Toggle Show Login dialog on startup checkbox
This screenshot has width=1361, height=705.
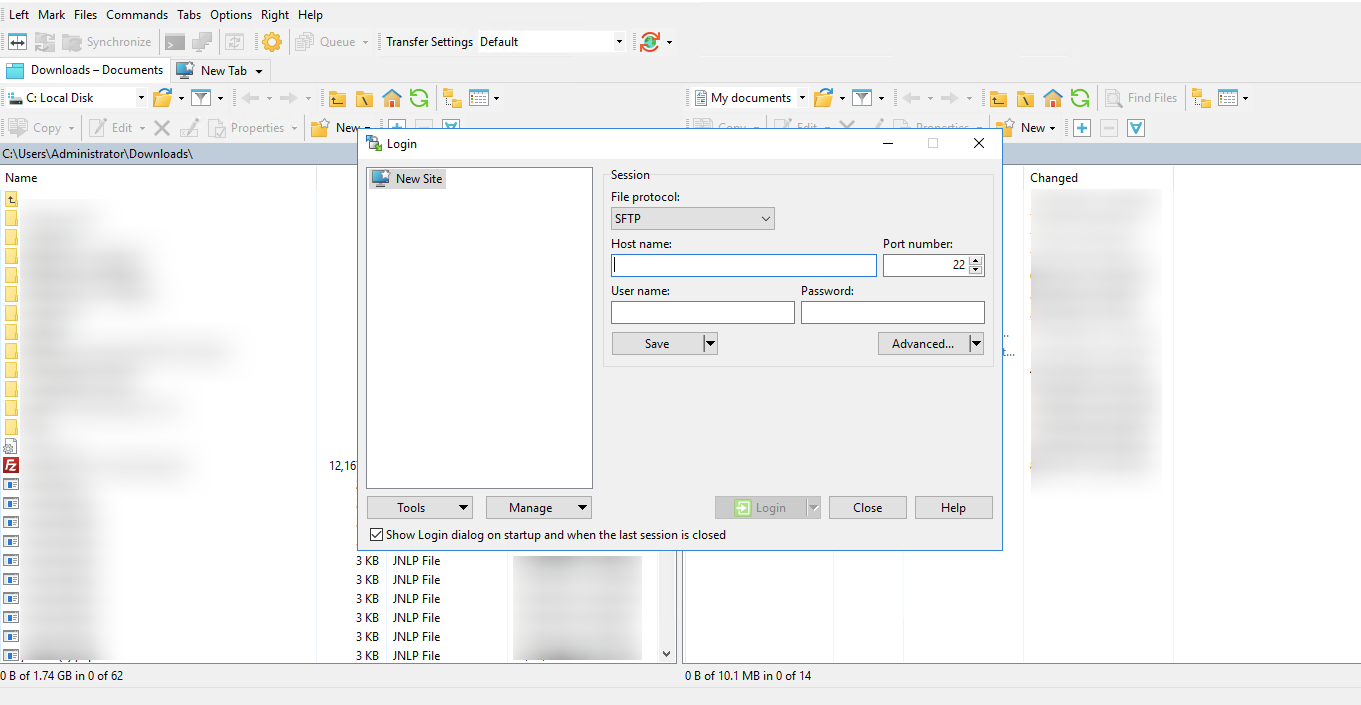point(377,535)
